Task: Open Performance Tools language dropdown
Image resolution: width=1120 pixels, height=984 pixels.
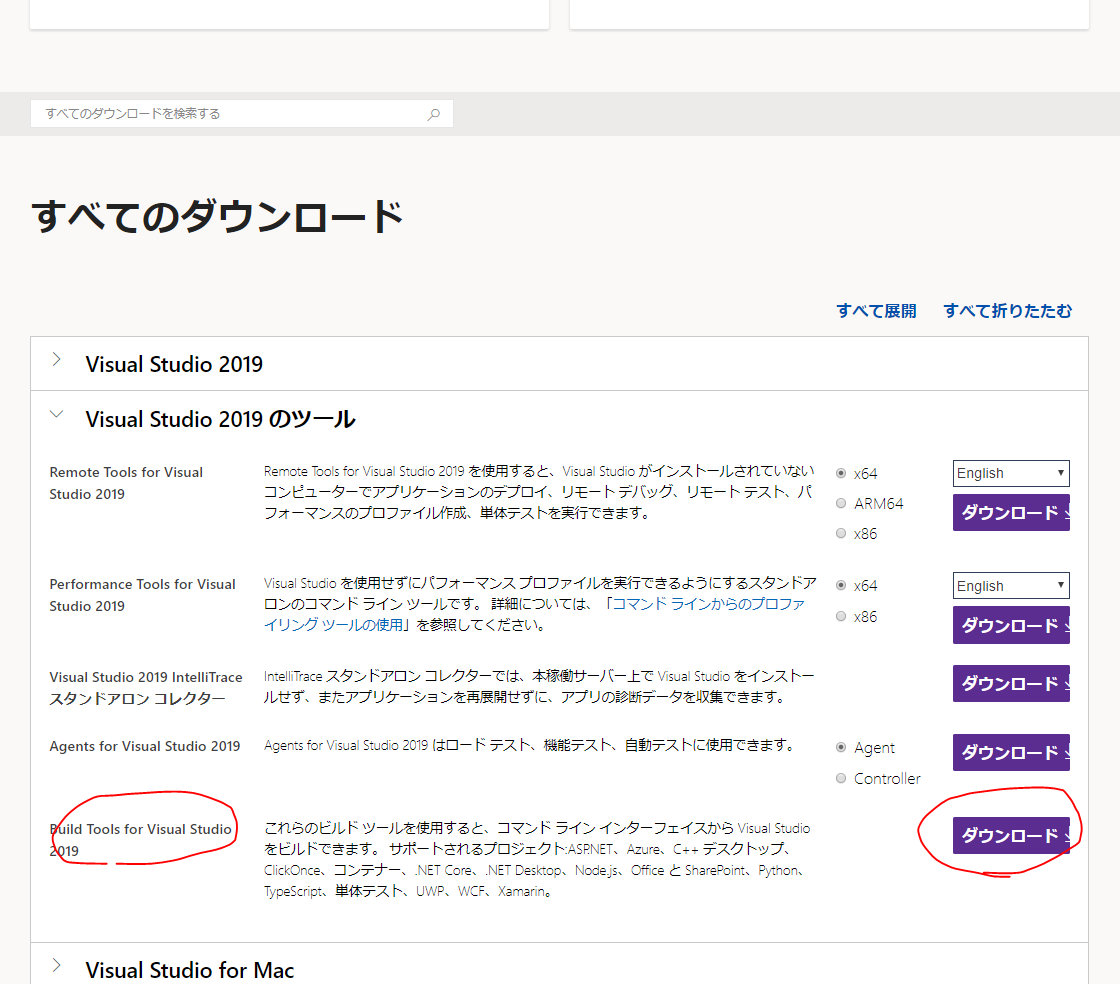Action: [1011, 586]
